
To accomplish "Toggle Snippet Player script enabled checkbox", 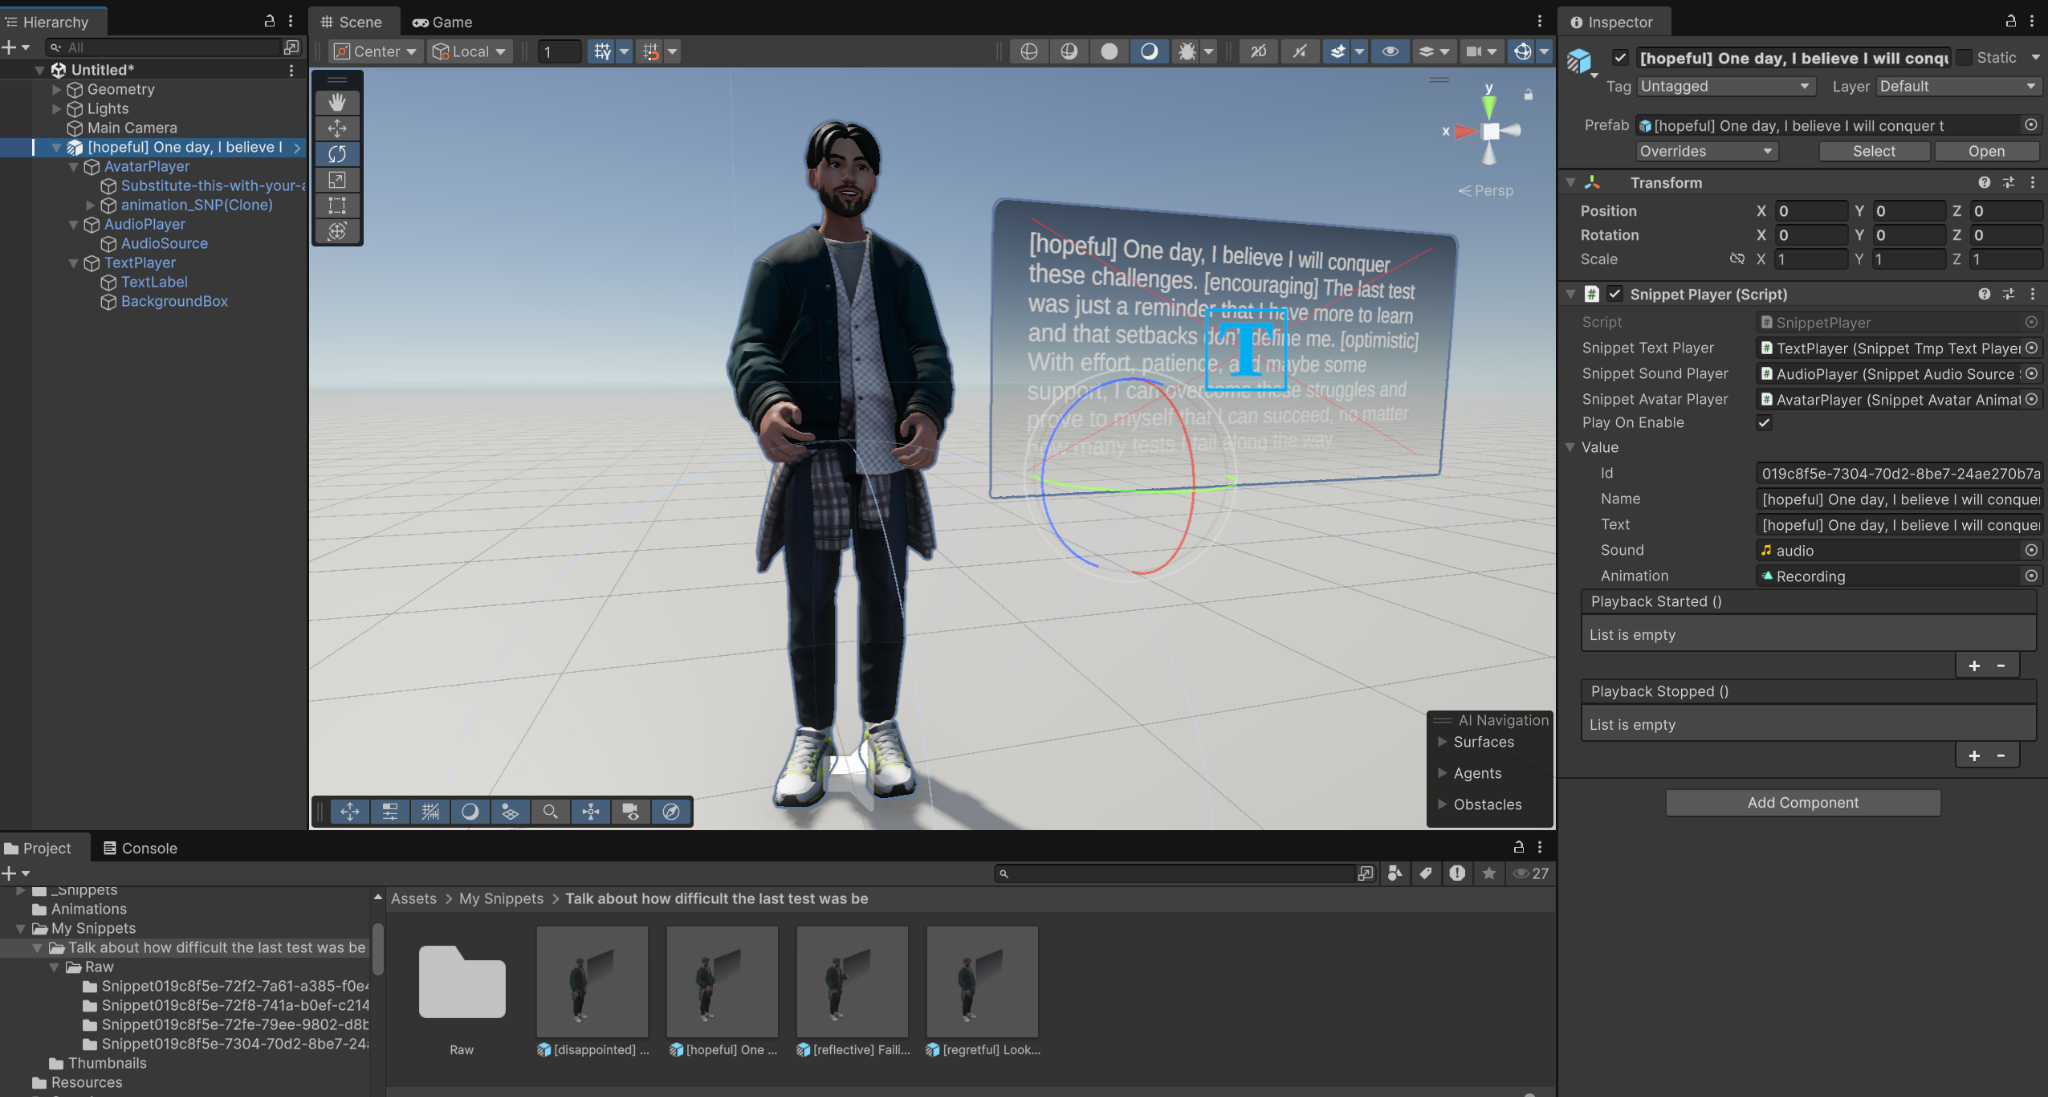I will 1614,294.
